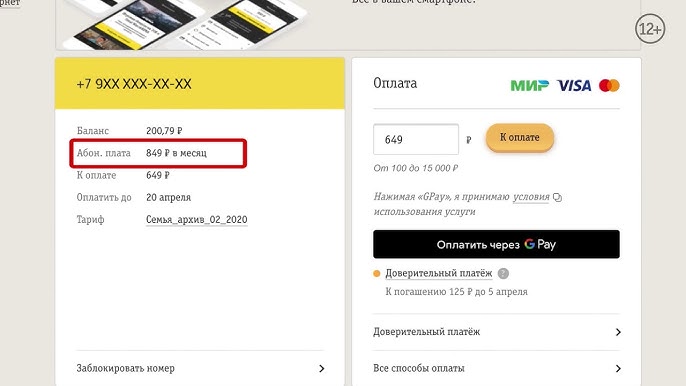Click the 12+ age rating badge
This screenshot has height=386, width=686.
pyautogui.click(x=650, y=29)
